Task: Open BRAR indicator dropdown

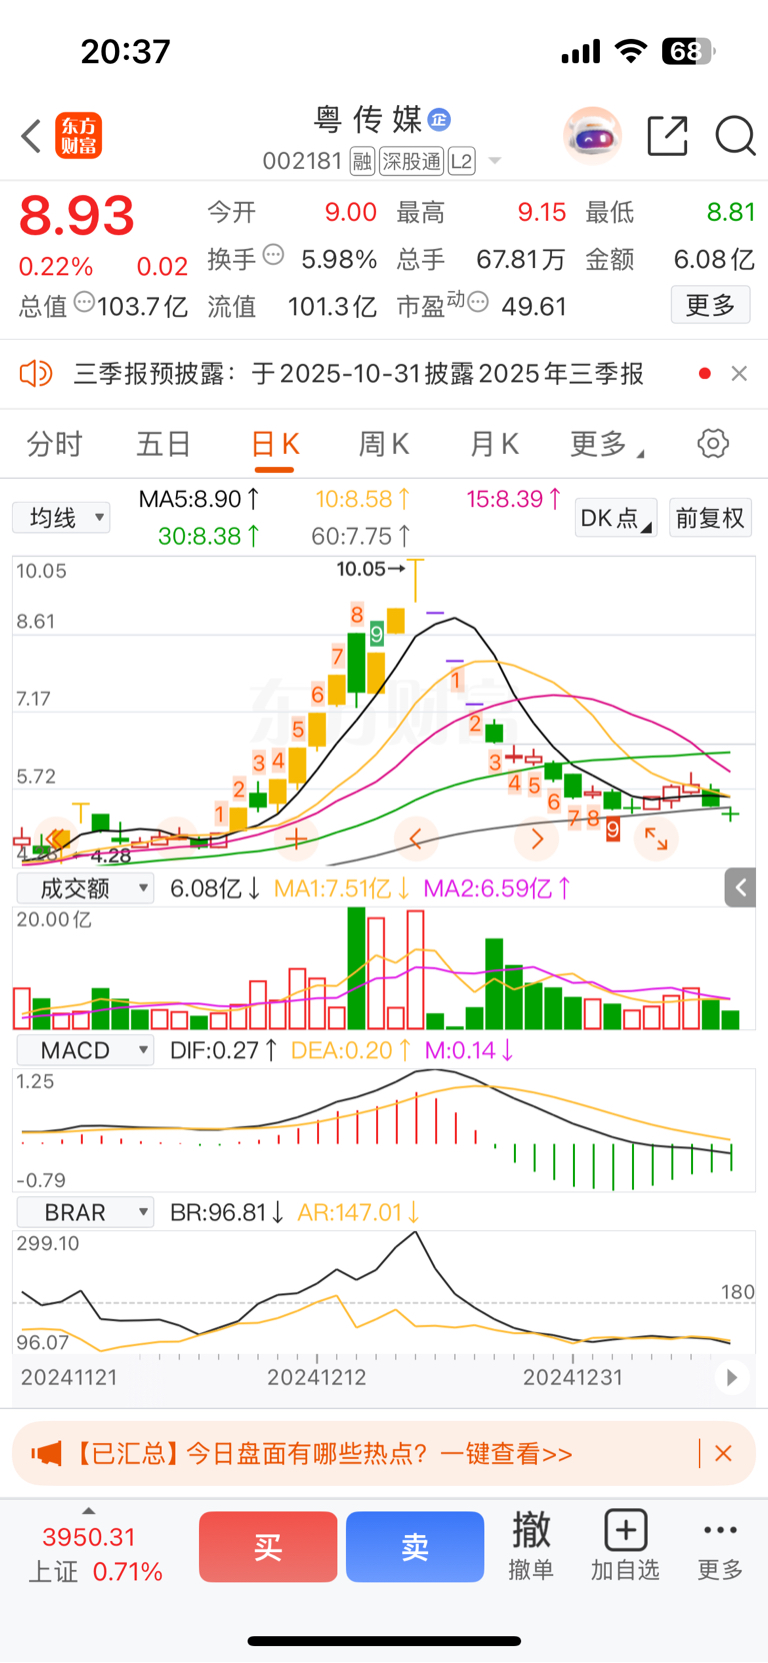Action: coord(85,1212)
